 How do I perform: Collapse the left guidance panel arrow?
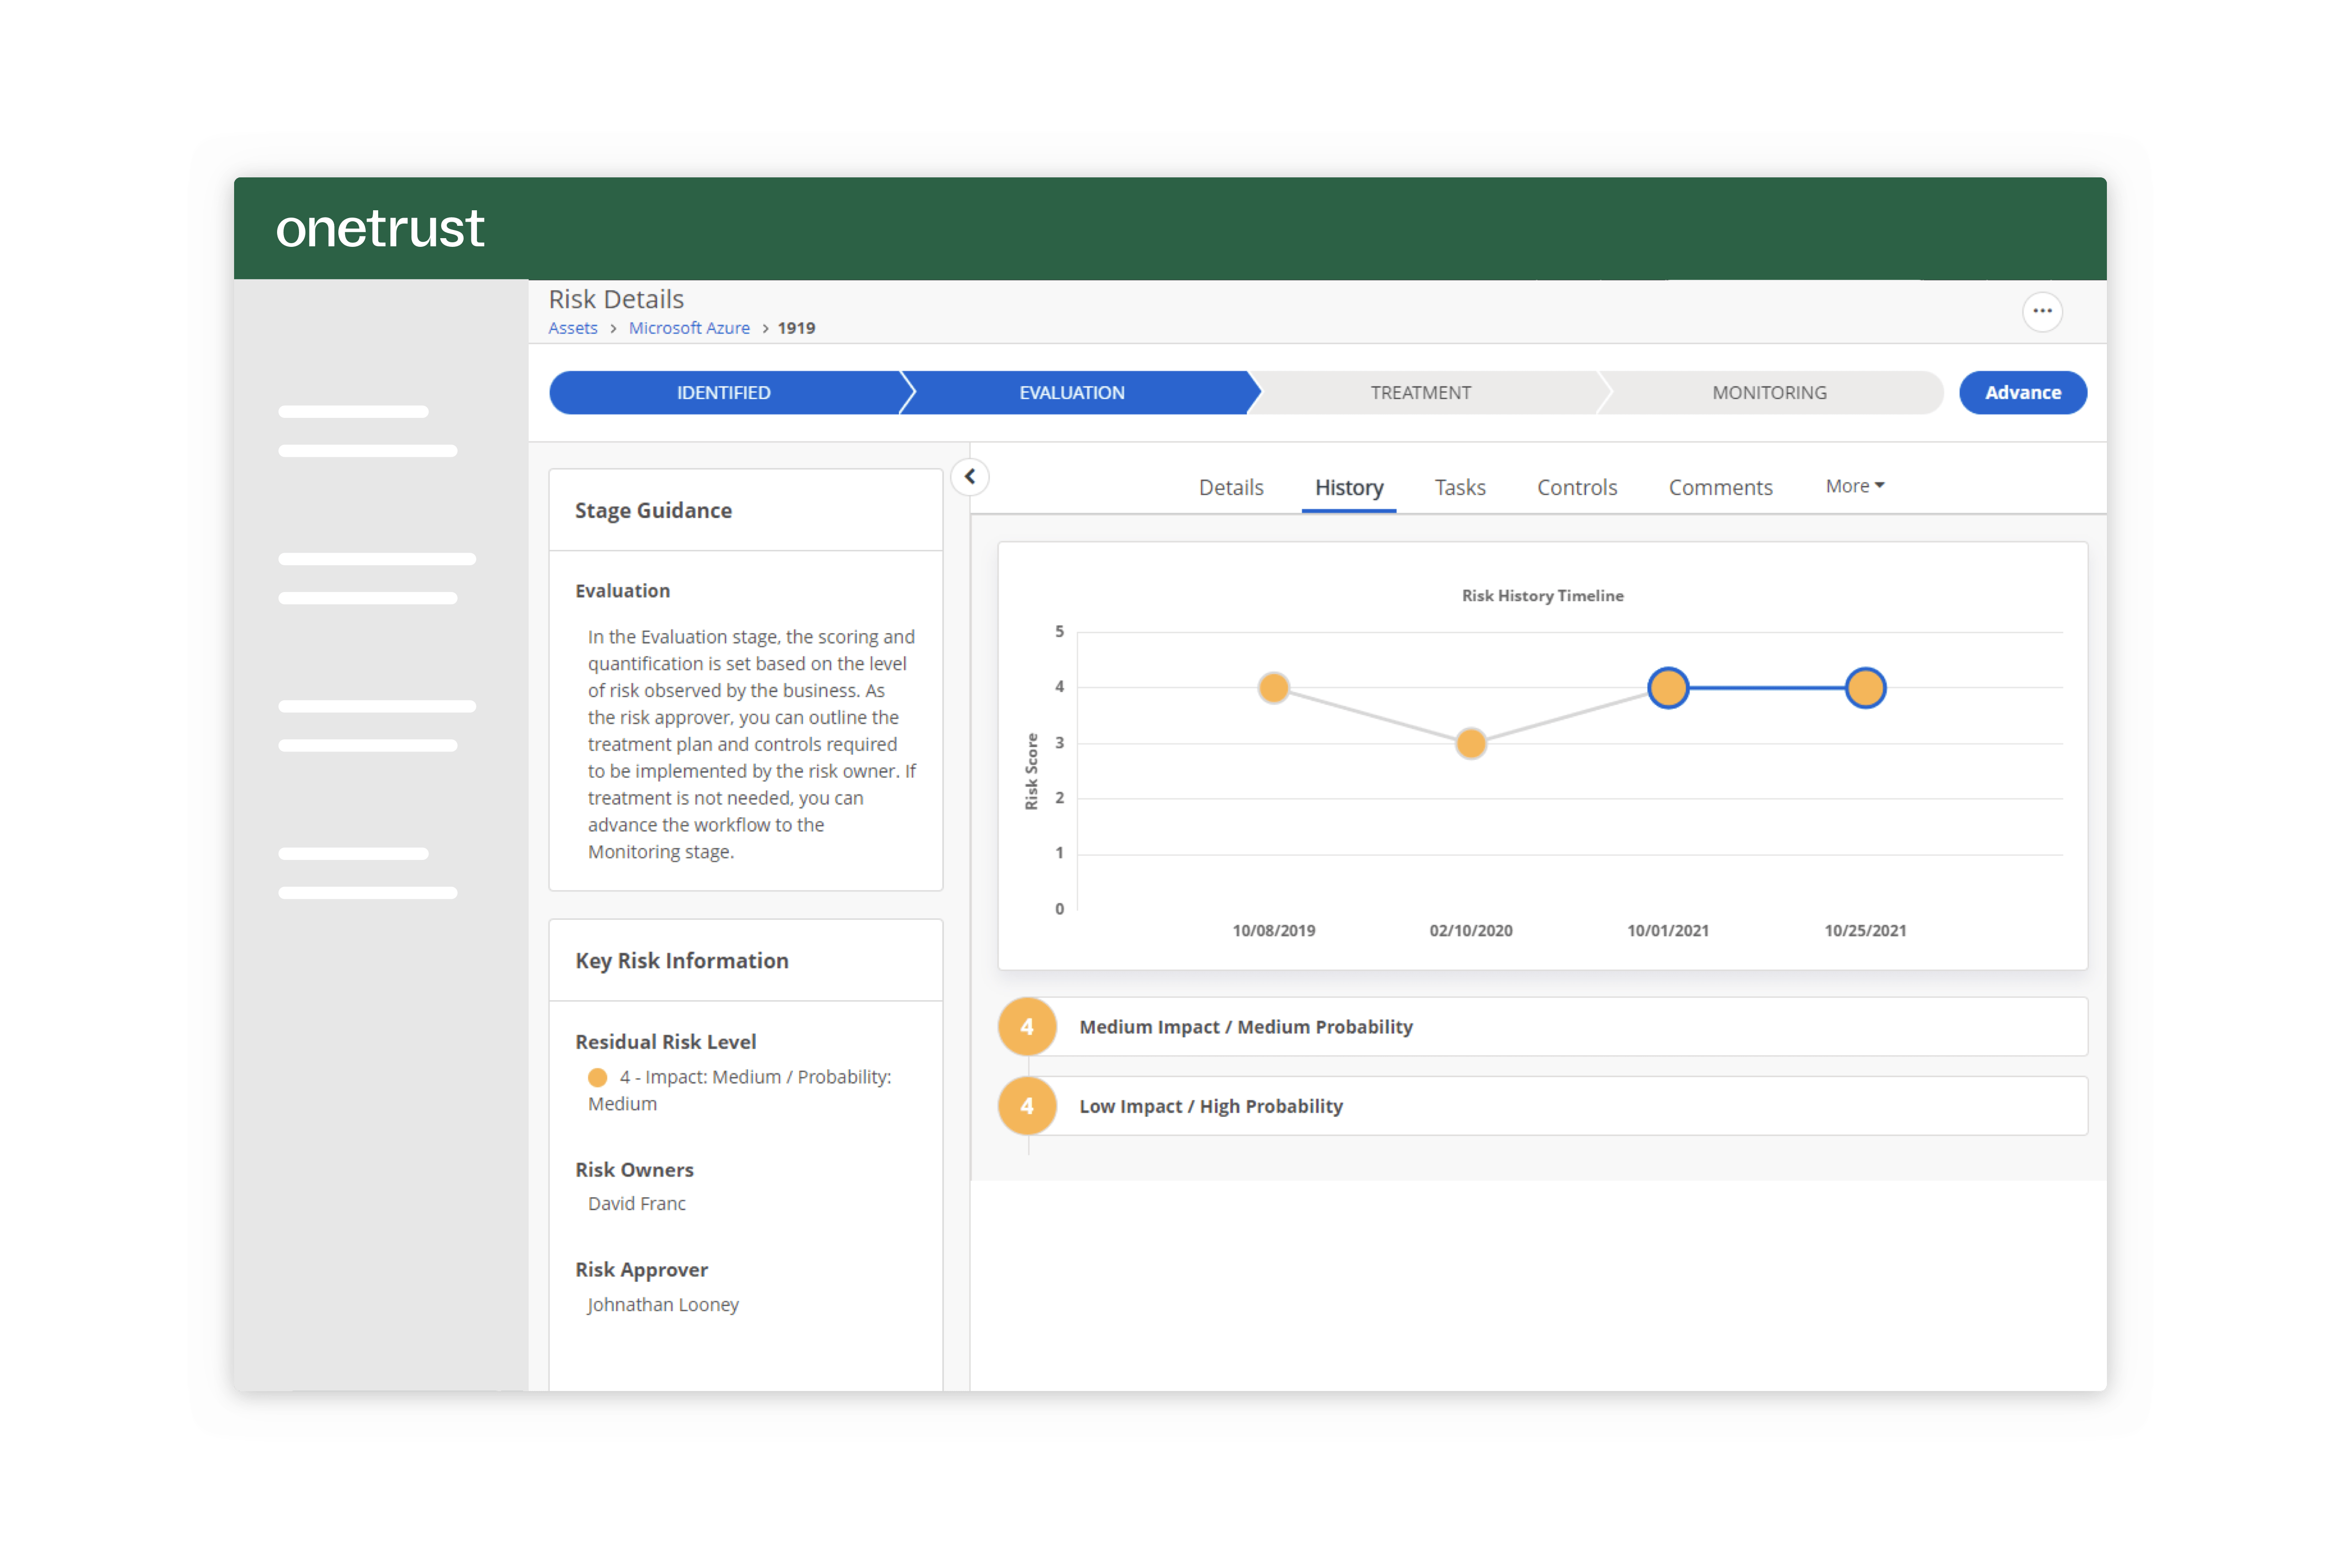[x=969, y=477]
